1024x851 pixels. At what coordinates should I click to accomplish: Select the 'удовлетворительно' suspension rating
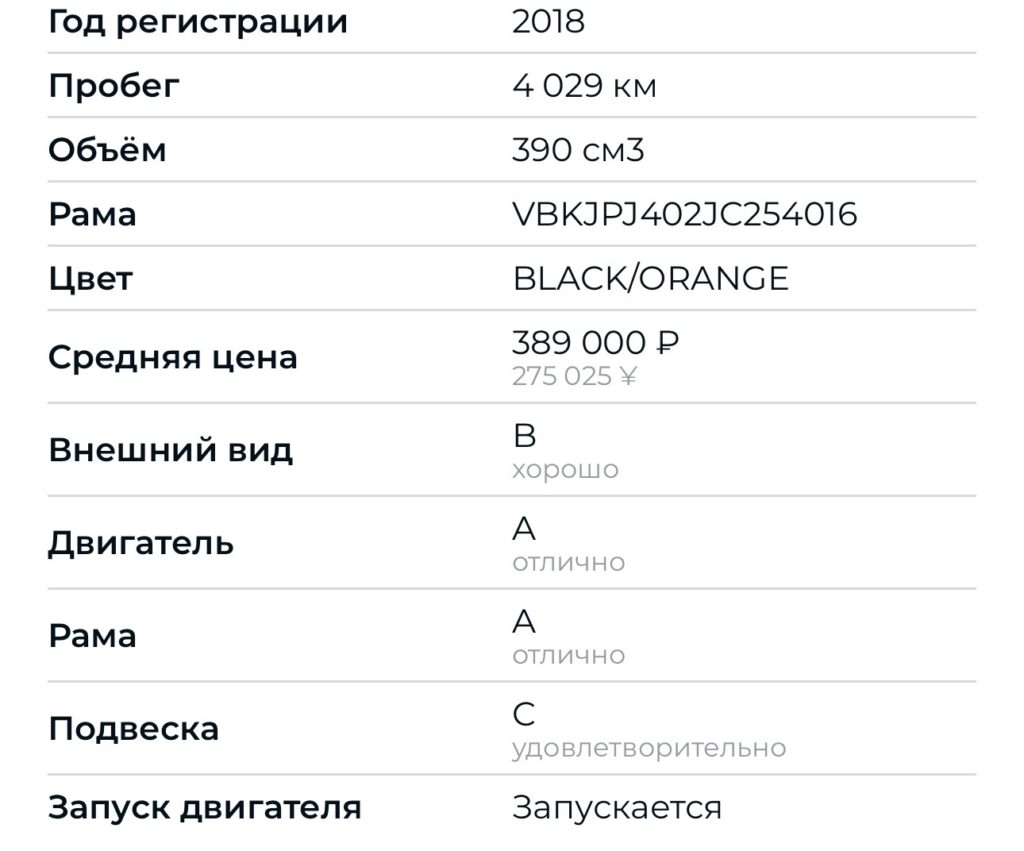click(648, 748)
